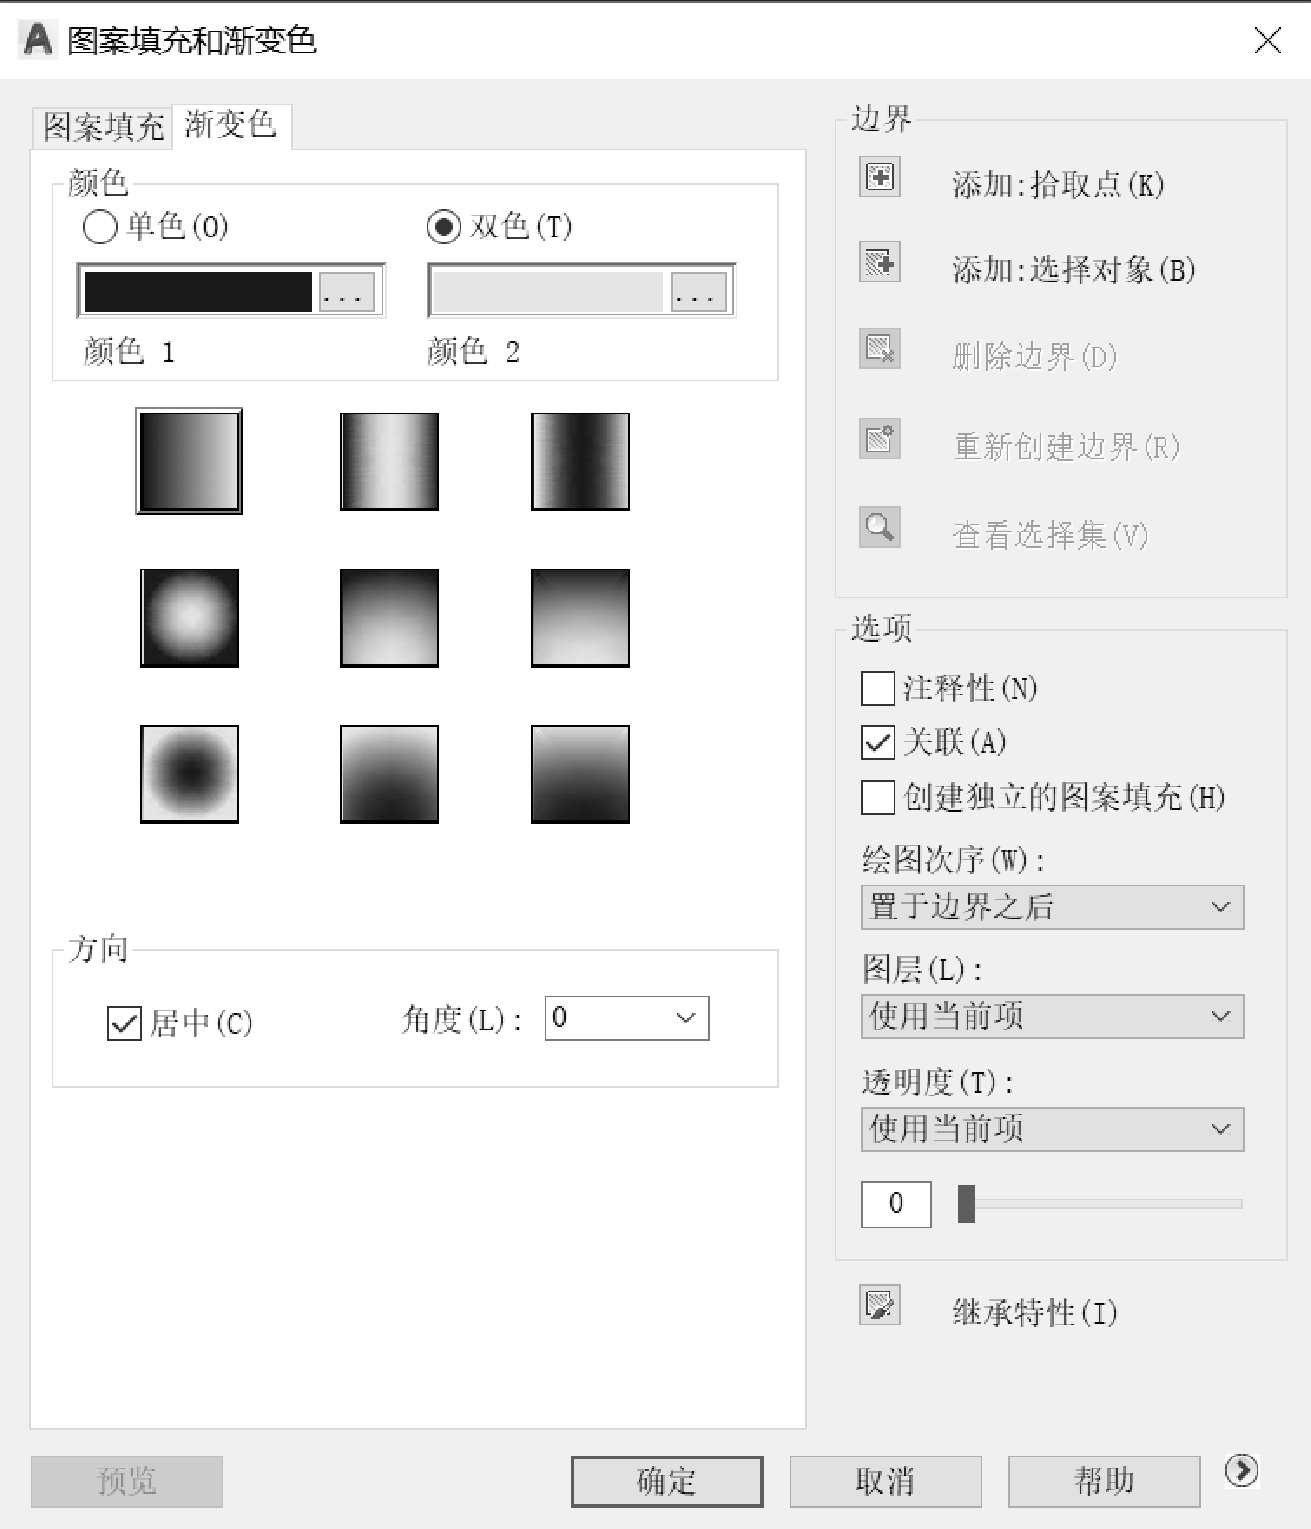Switch to the 图案填充 tab
1311x1529 pixels.
(102, 127)
